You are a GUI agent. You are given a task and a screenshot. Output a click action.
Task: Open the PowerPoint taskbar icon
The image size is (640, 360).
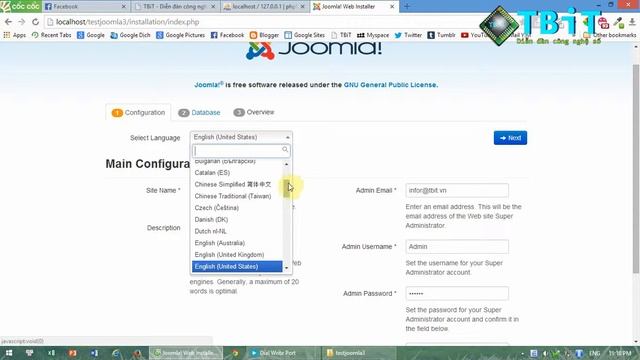[x=73, y=353]
